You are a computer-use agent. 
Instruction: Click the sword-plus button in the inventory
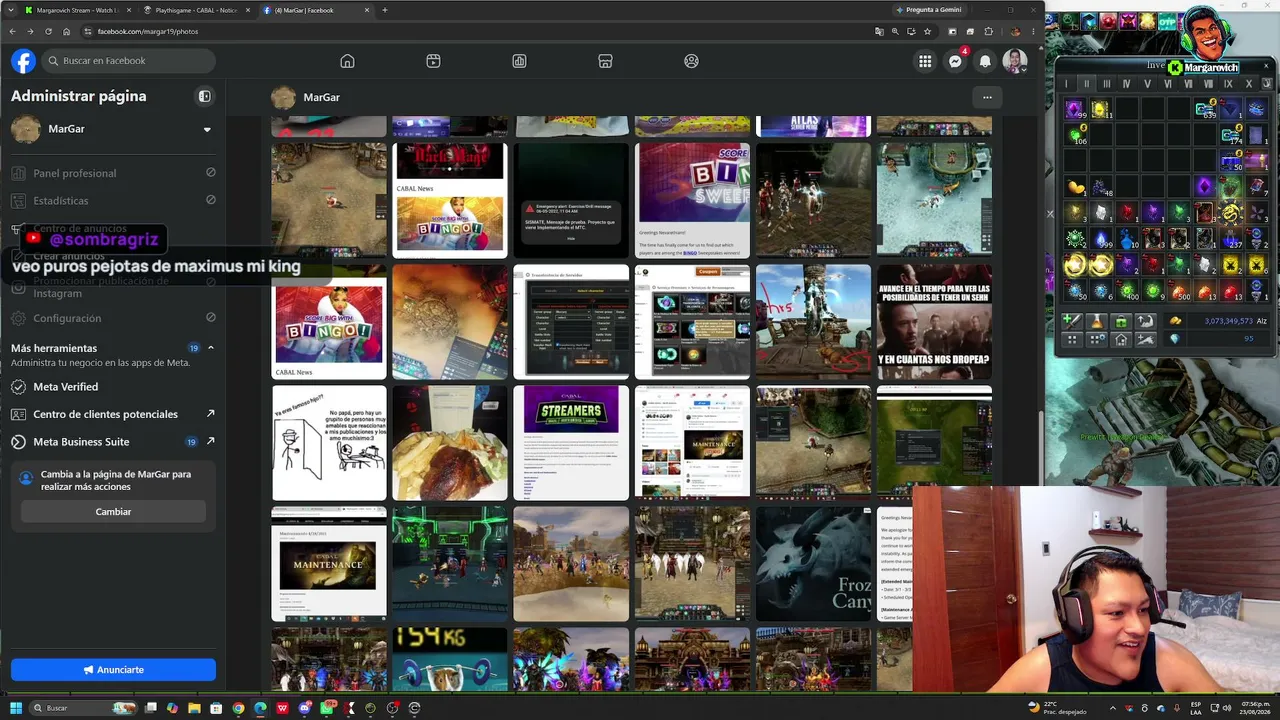[1072, 321]
